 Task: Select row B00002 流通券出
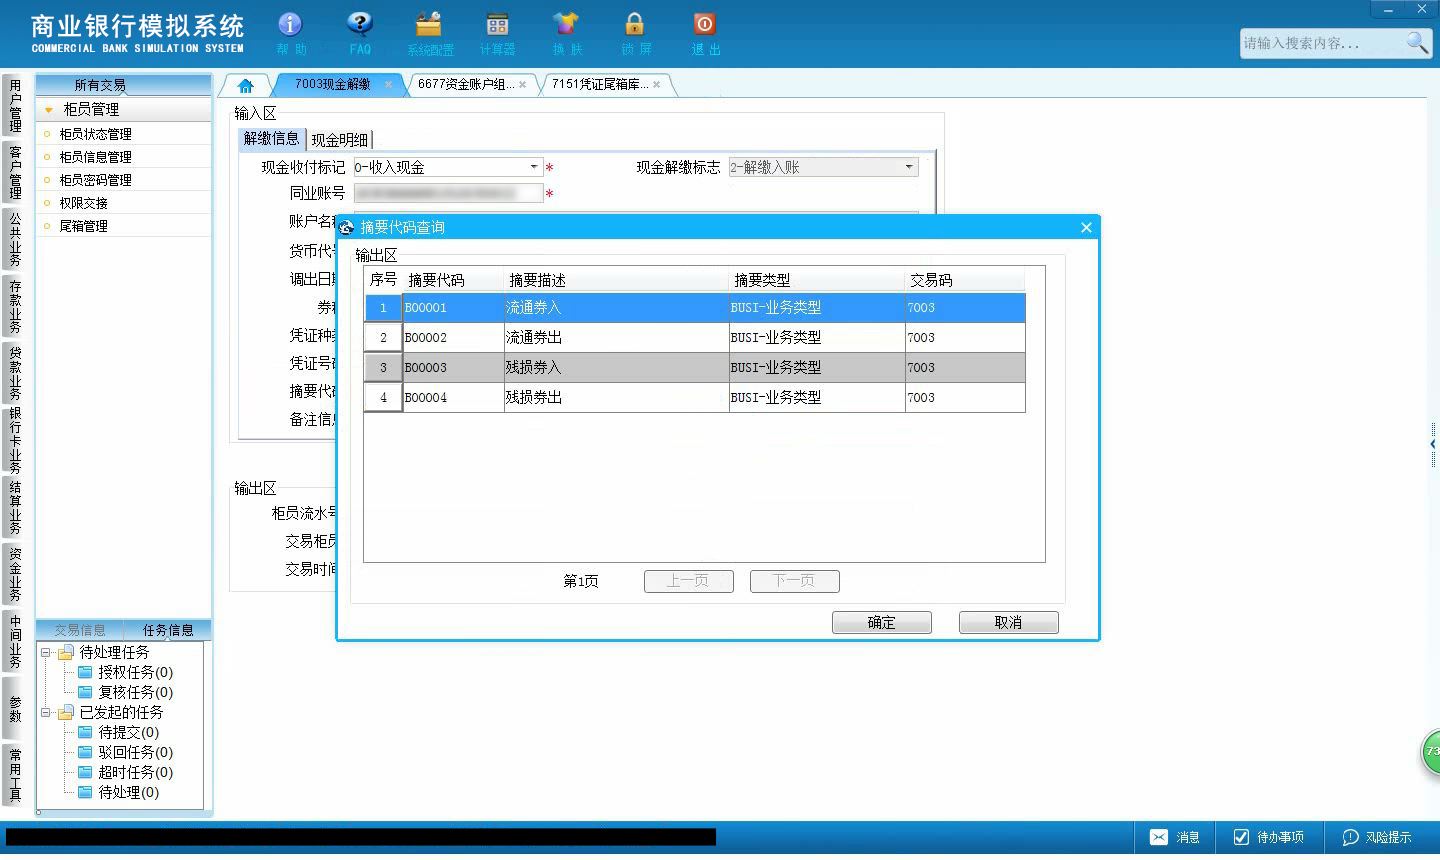pyautogui.click(x=694, y=337)
